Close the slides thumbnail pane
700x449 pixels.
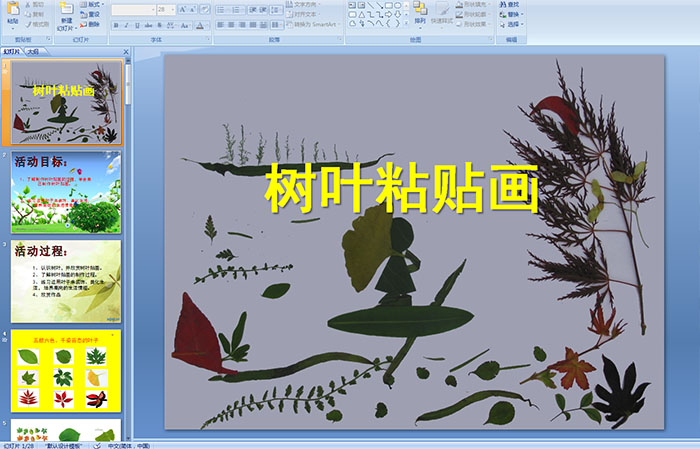[126, 52]
